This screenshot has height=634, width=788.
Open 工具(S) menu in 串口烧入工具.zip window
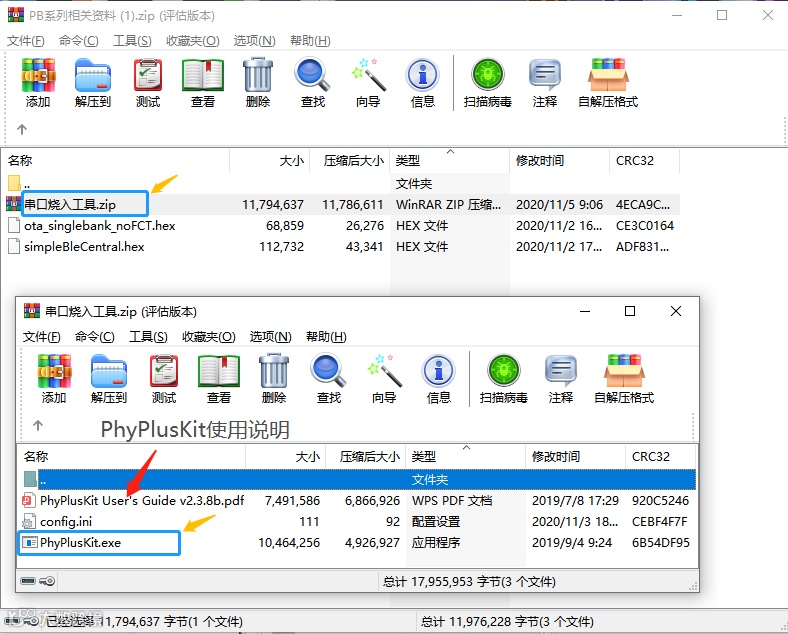click(x=148, y=337)
